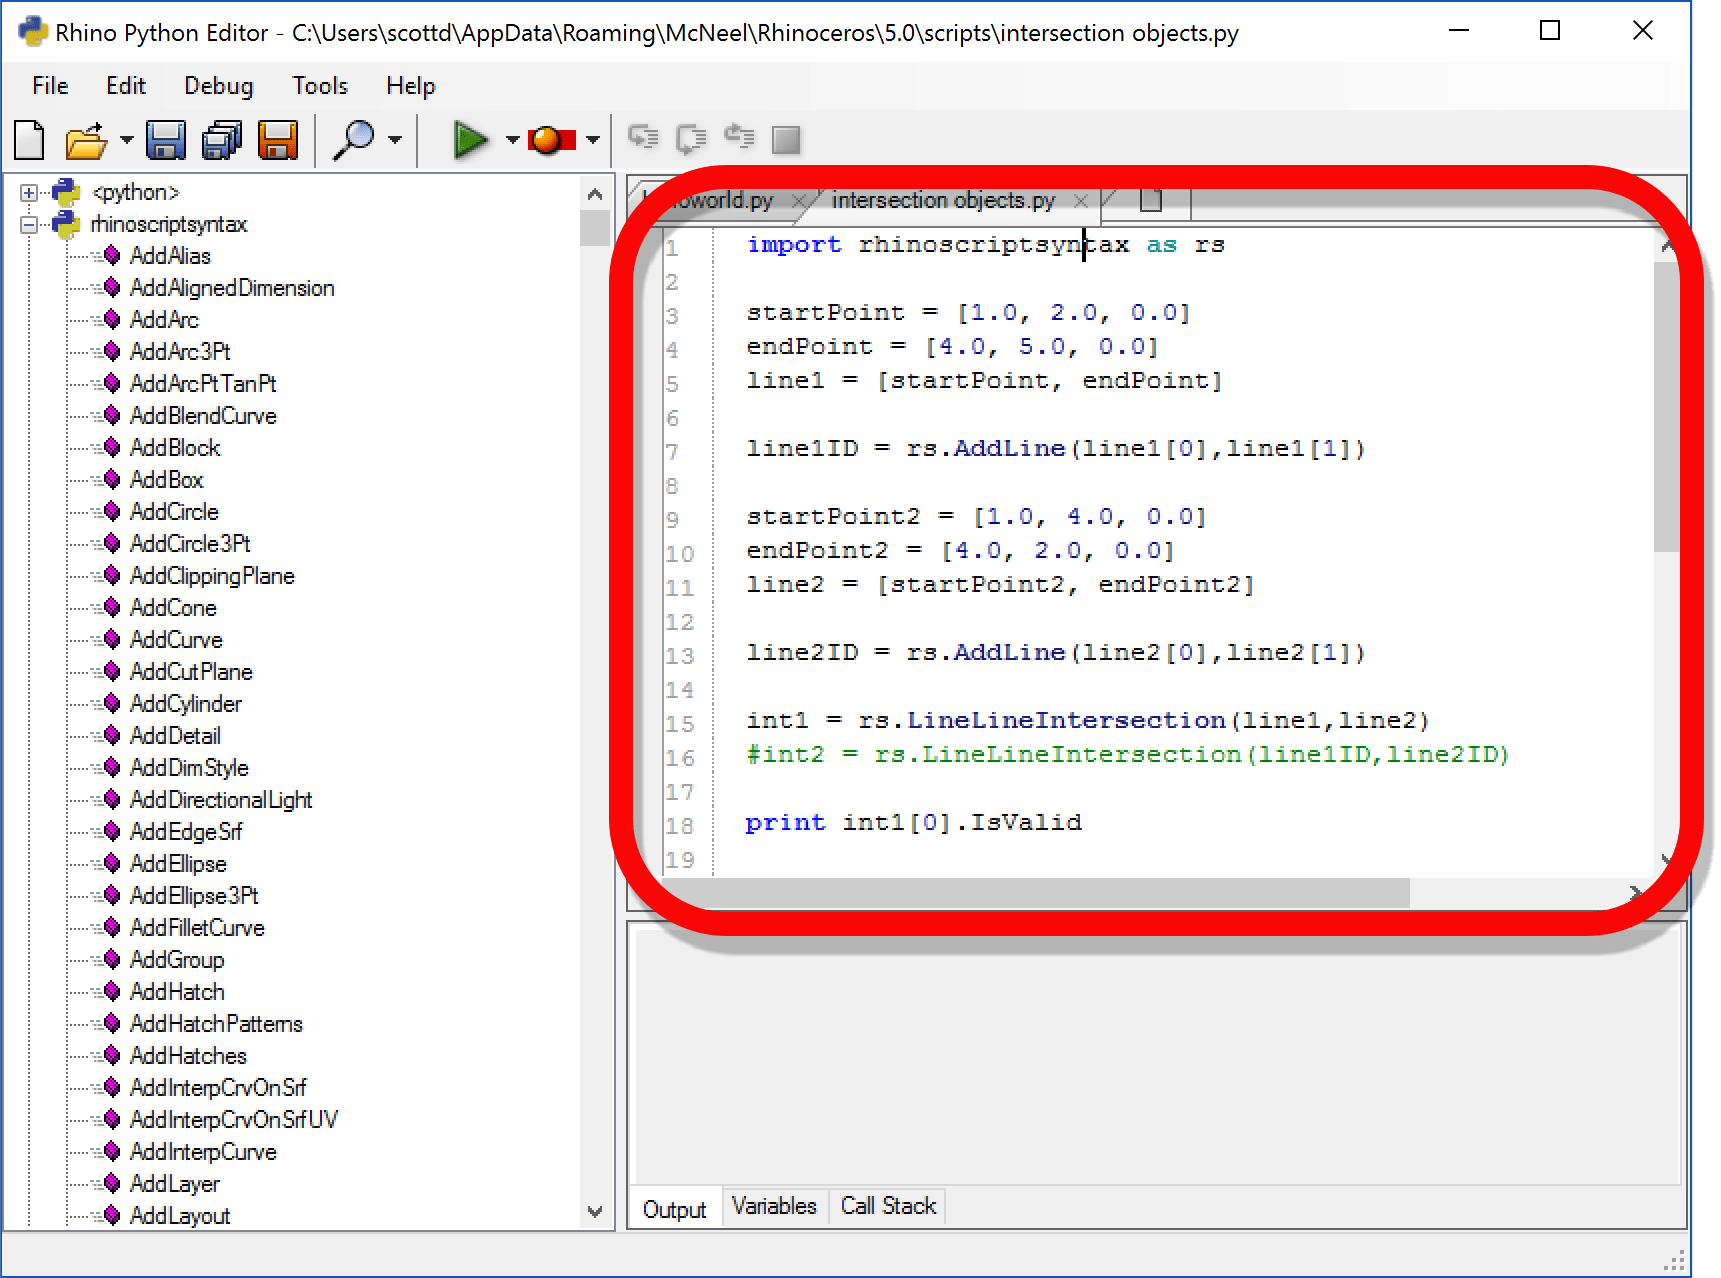
Task: Select AddCircle in the function tree
Action: 174,511
